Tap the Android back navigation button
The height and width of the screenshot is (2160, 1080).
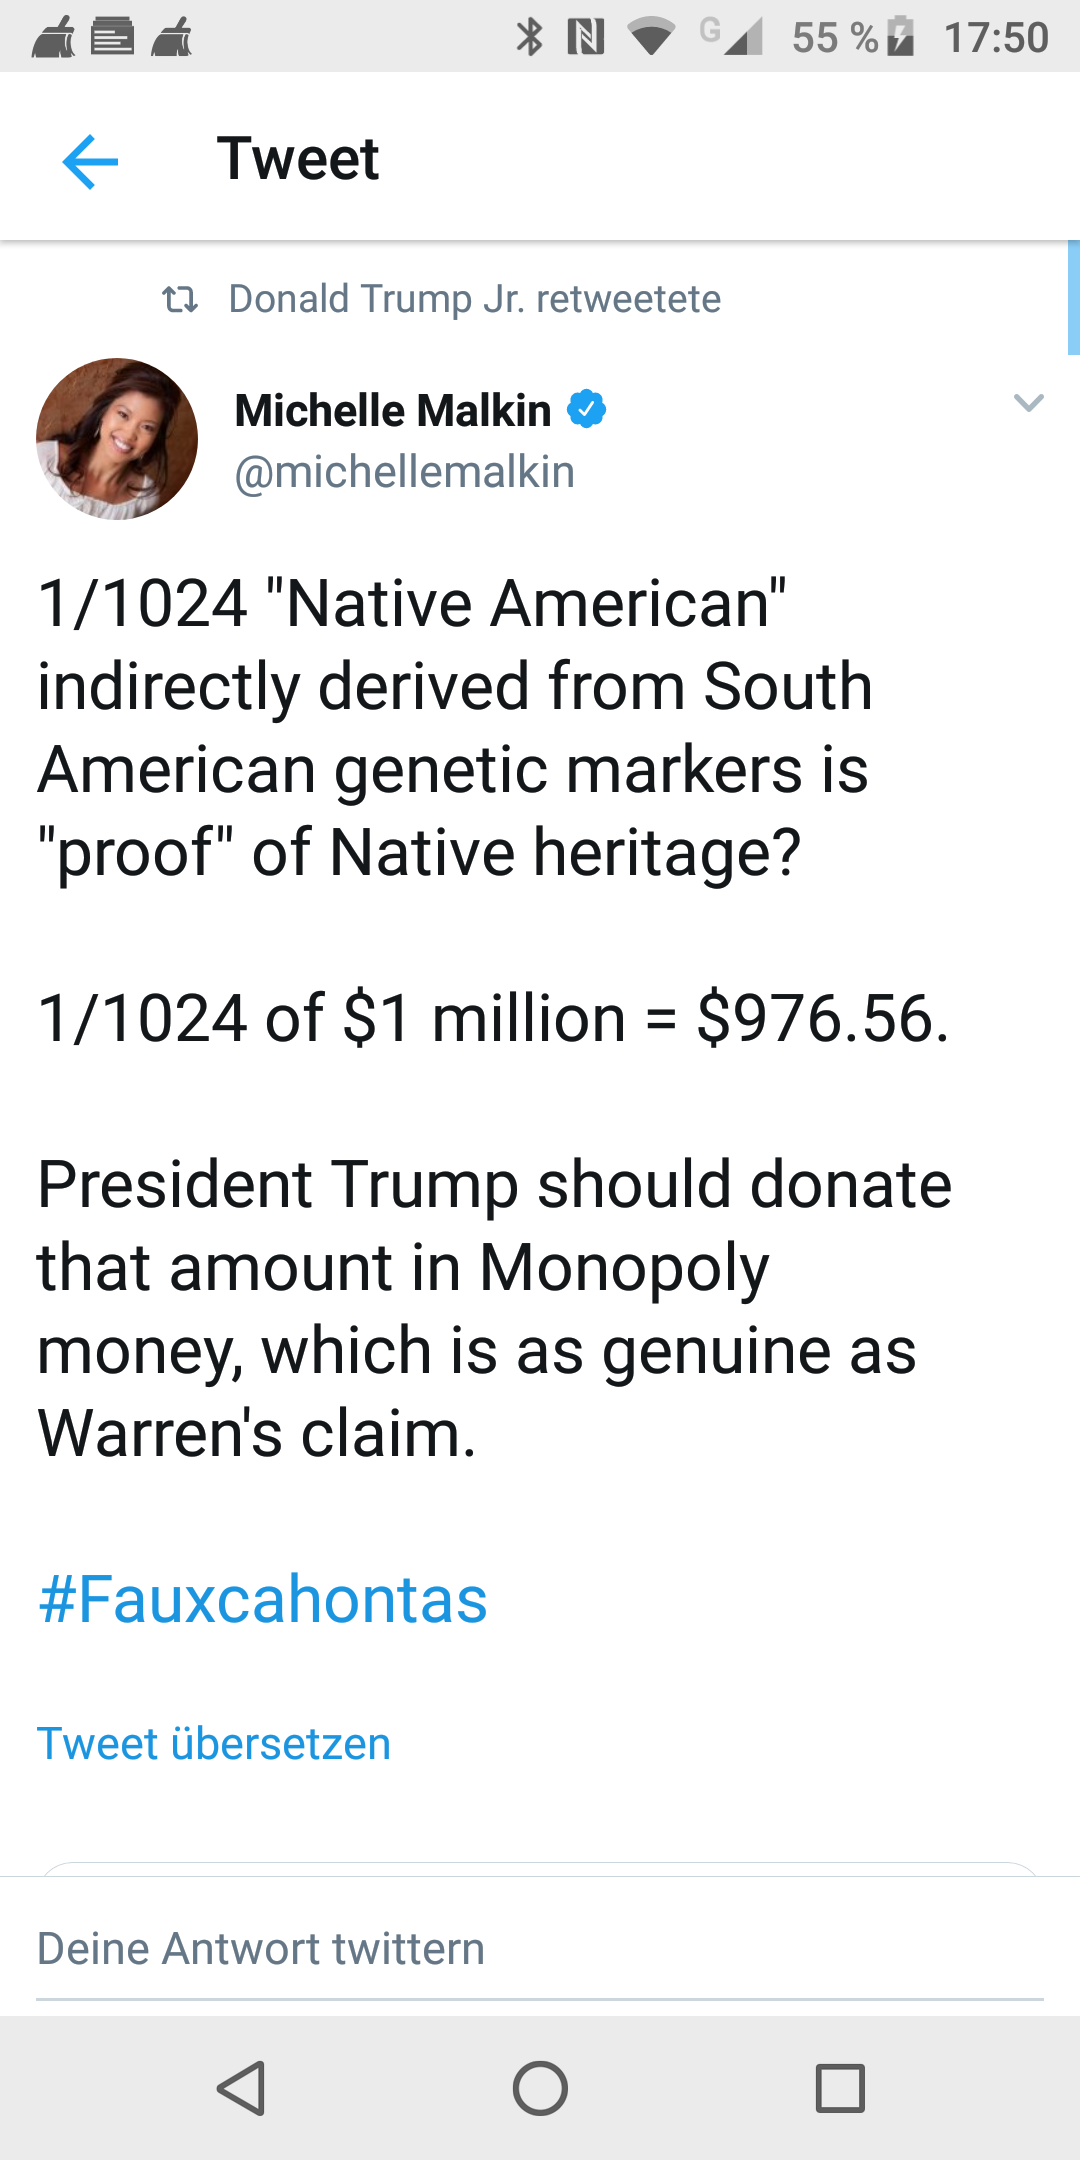[x=241, y=2088]
